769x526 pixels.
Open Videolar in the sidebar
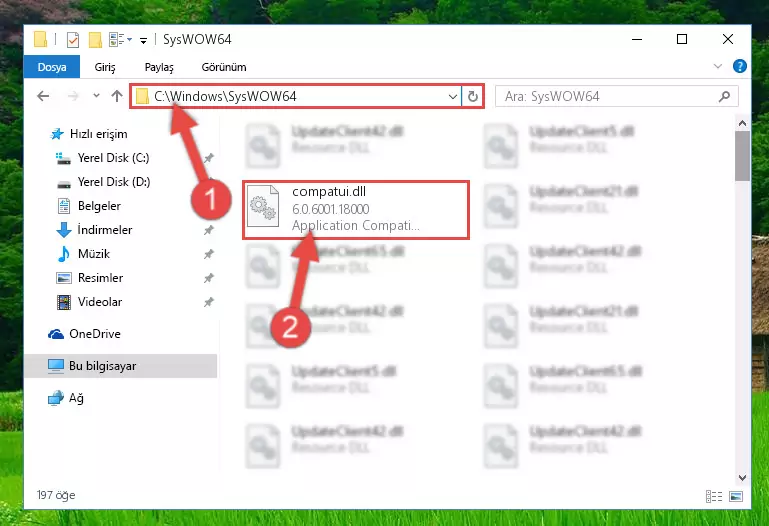coord(100,302)
